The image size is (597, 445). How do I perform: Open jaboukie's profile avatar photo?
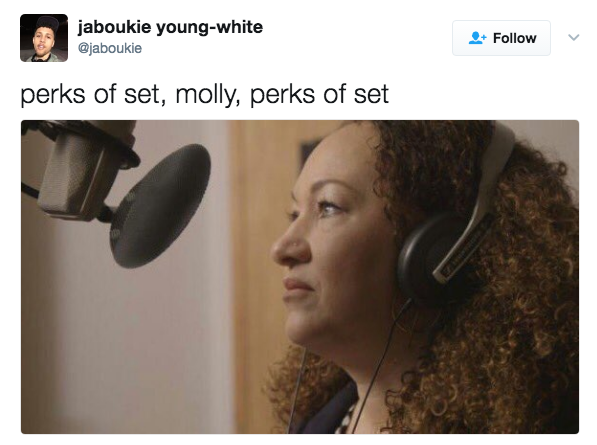[x=44, y=38]
